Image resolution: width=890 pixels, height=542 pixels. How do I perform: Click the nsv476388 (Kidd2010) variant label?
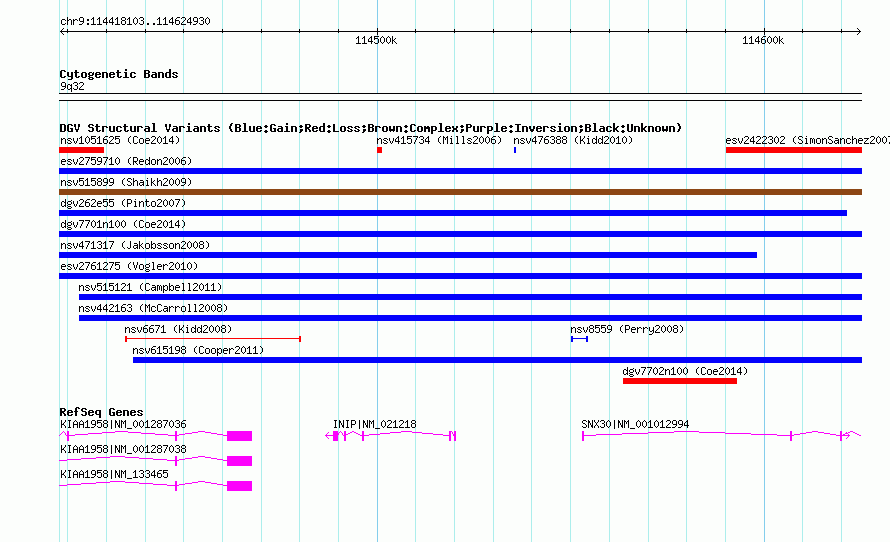573,140
